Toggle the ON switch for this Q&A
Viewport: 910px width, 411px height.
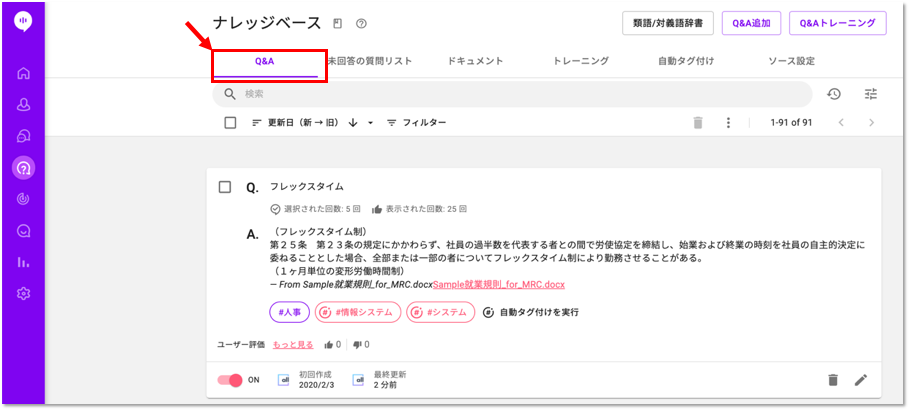click(230, 380)
